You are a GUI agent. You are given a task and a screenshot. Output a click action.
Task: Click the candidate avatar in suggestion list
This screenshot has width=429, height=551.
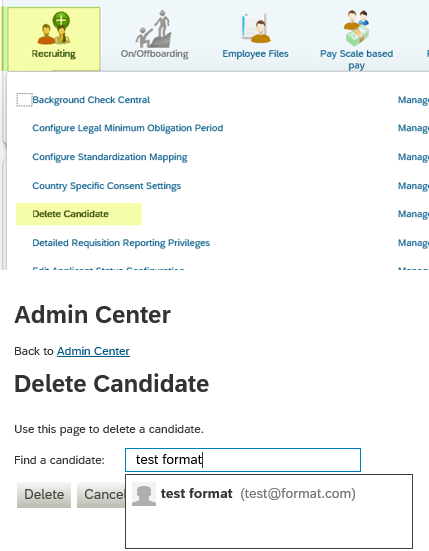144,494
